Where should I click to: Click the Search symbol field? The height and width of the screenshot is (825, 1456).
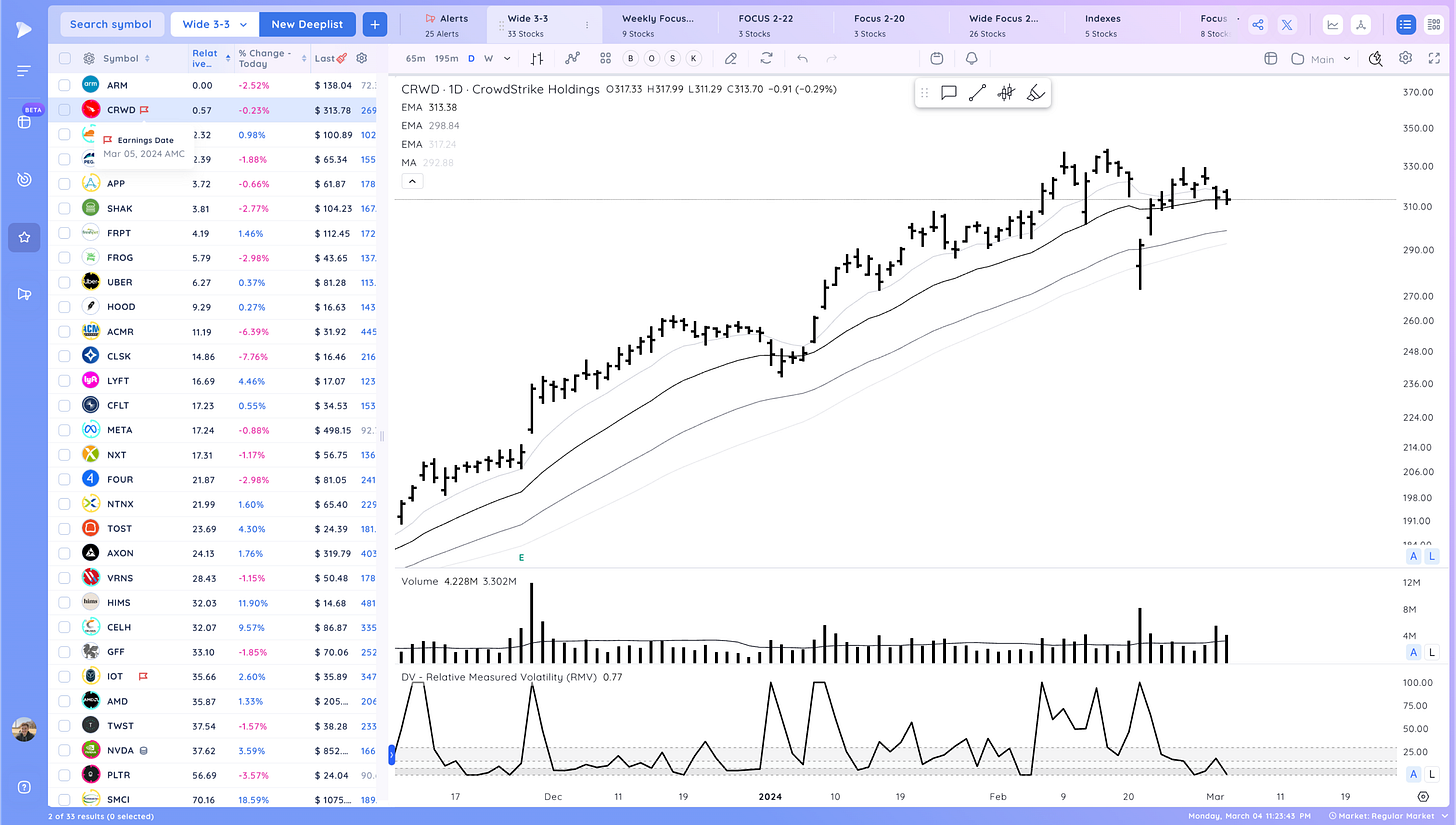(x=111, y=24)
